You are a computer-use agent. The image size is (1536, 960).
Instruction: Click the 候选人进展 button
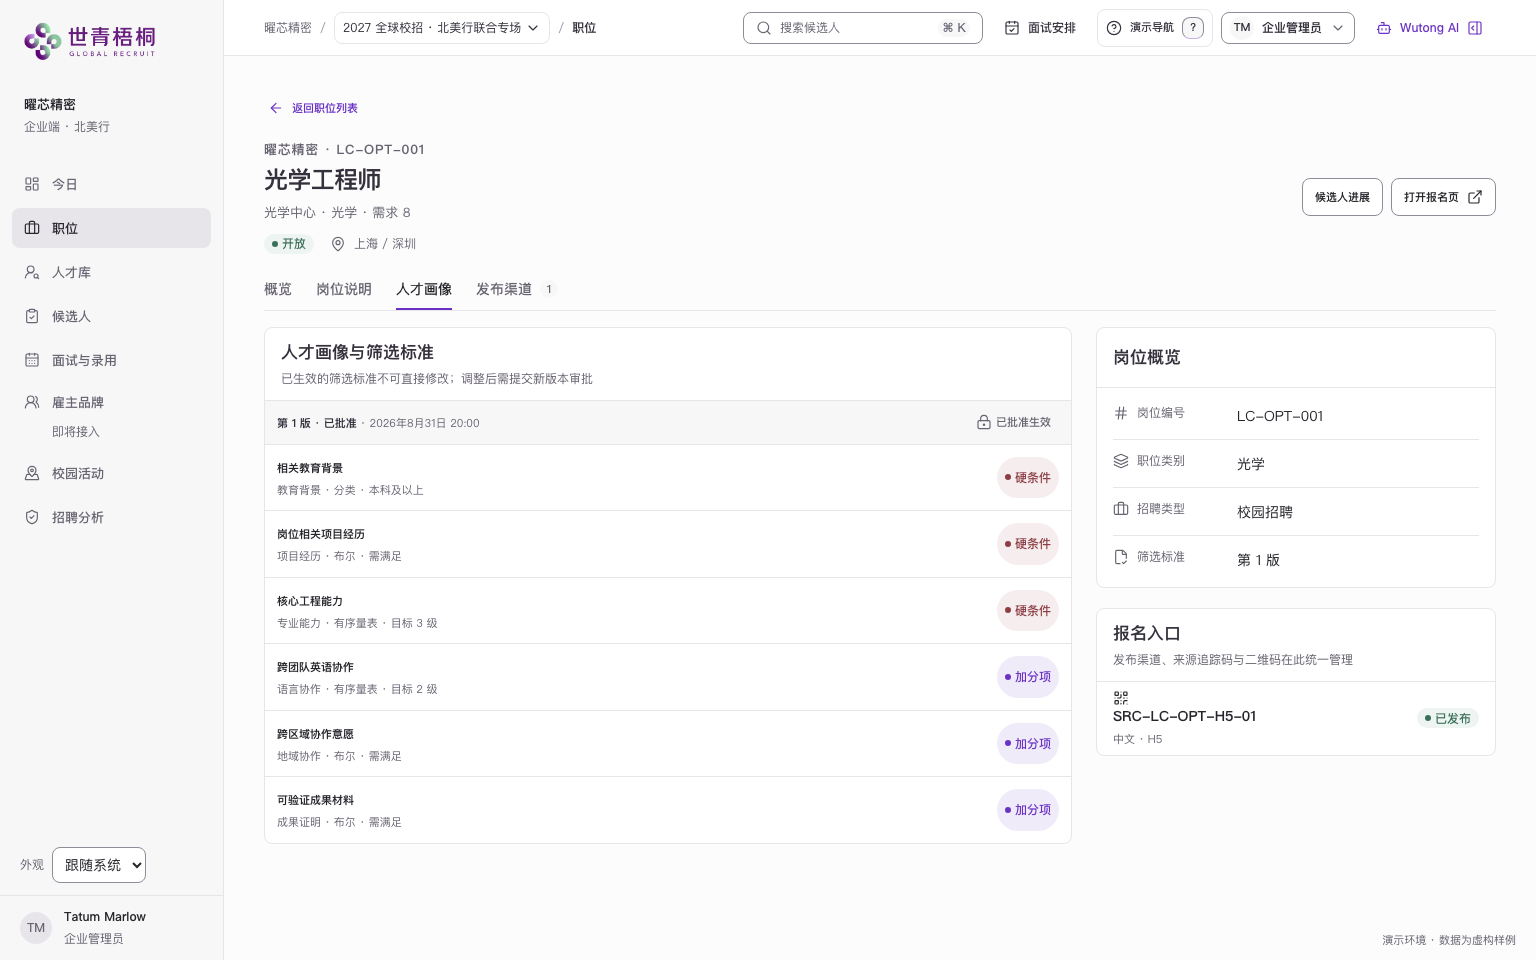[x=1342, y=197]
